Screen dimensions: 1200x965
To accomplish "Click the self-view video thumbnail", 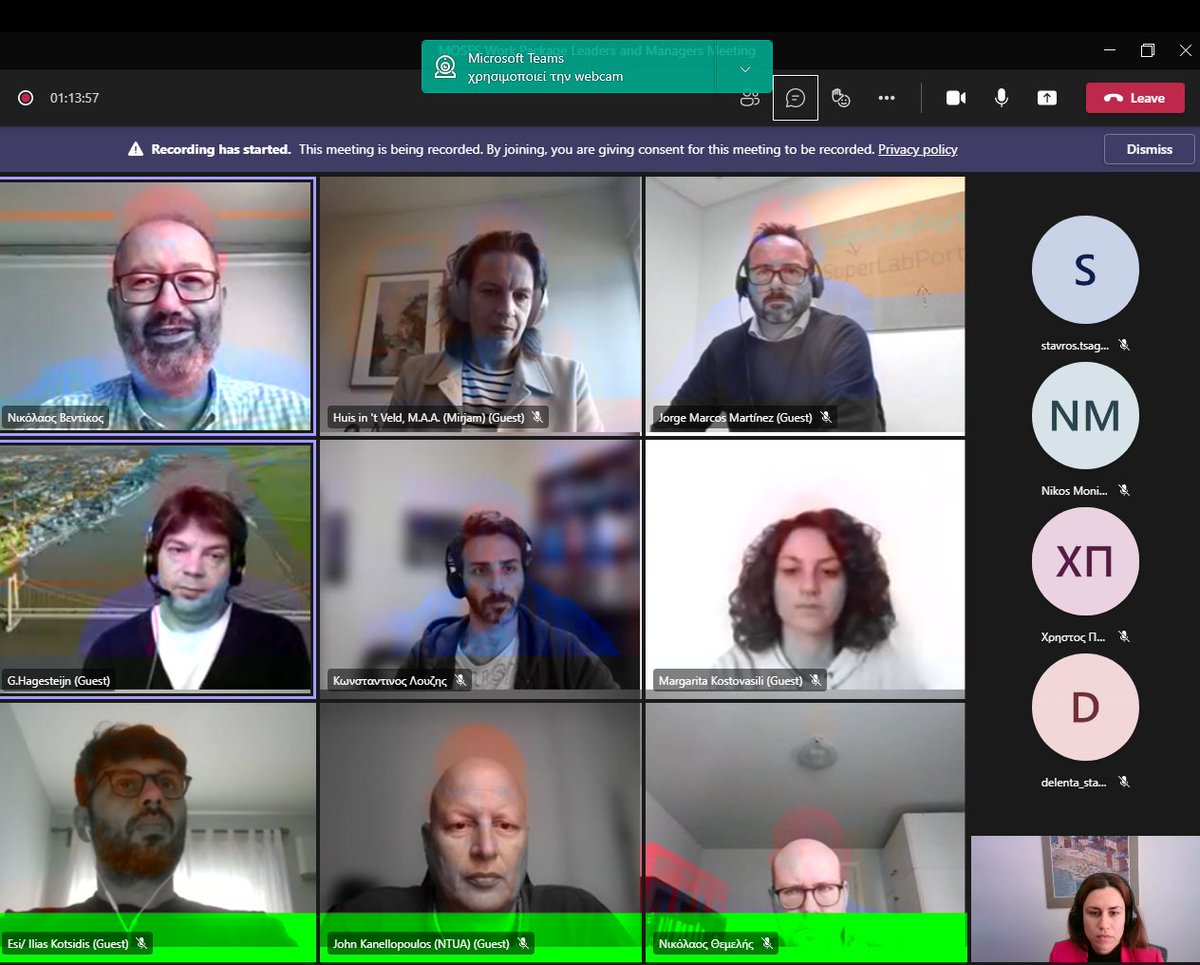I will coord(1085,899).
